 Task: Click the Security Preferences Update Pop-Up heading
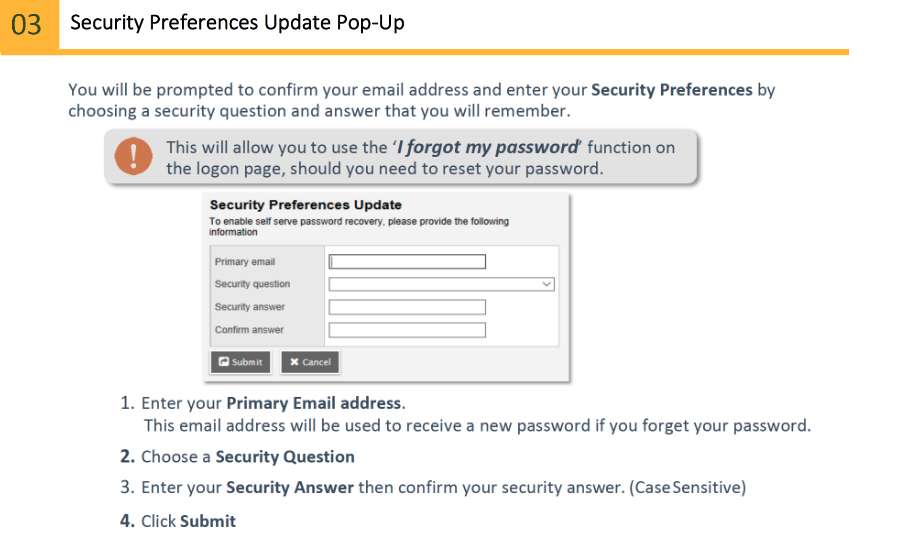click(x=237, y=22)
